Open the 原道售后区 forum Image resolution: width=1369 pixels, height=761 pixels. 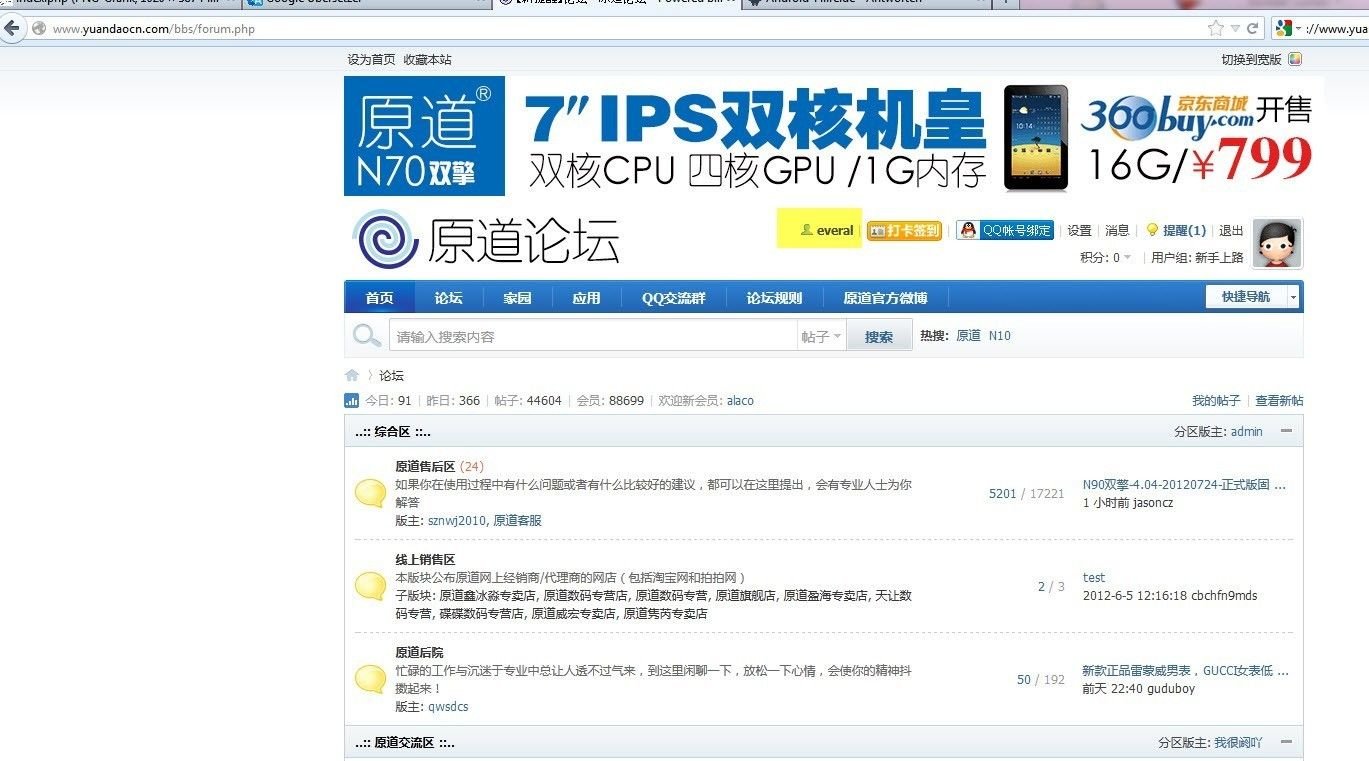[x=425, y=466]
